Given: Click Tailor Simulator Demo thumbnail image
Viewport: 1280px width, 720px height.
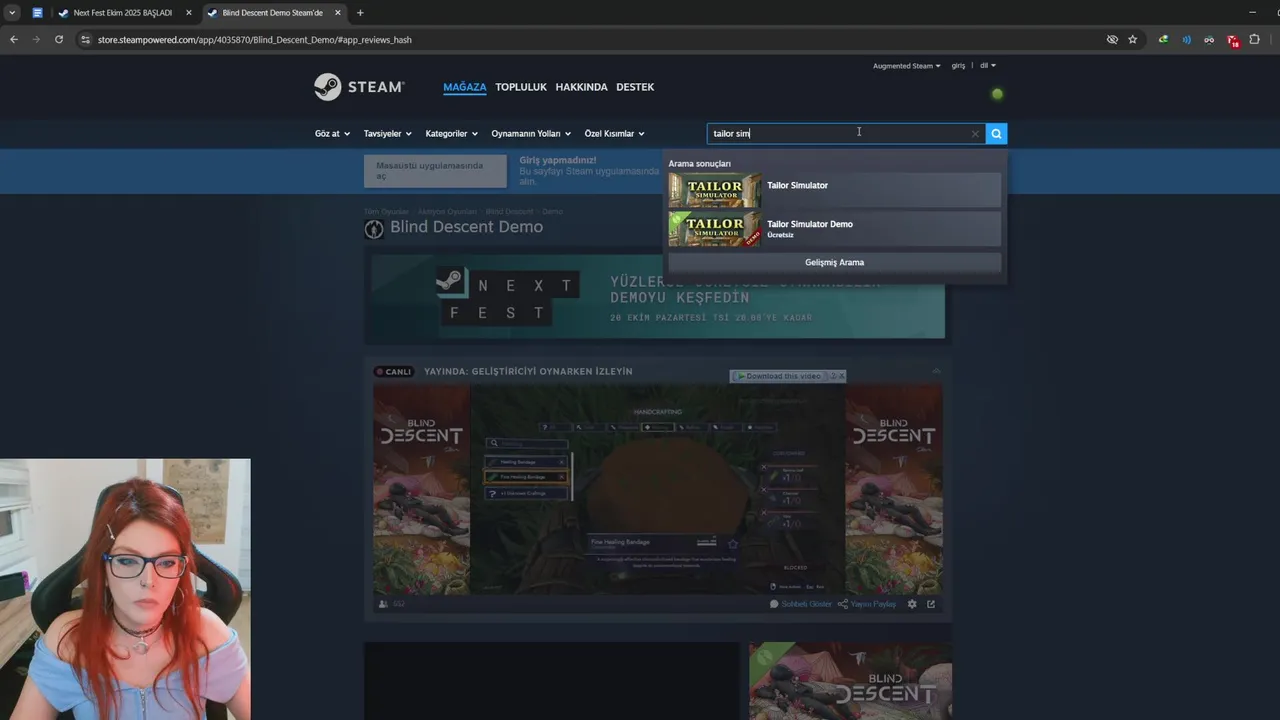Looking at the screenshot, I should click(714, 229).
